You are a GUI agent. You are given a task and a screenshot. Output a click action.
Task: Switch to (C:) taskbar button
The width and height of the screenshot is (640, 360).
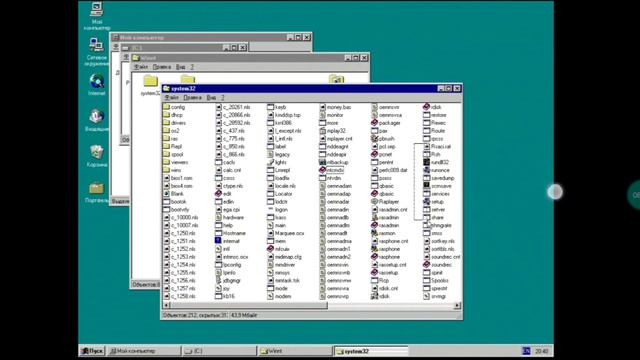tap(219, 351)
